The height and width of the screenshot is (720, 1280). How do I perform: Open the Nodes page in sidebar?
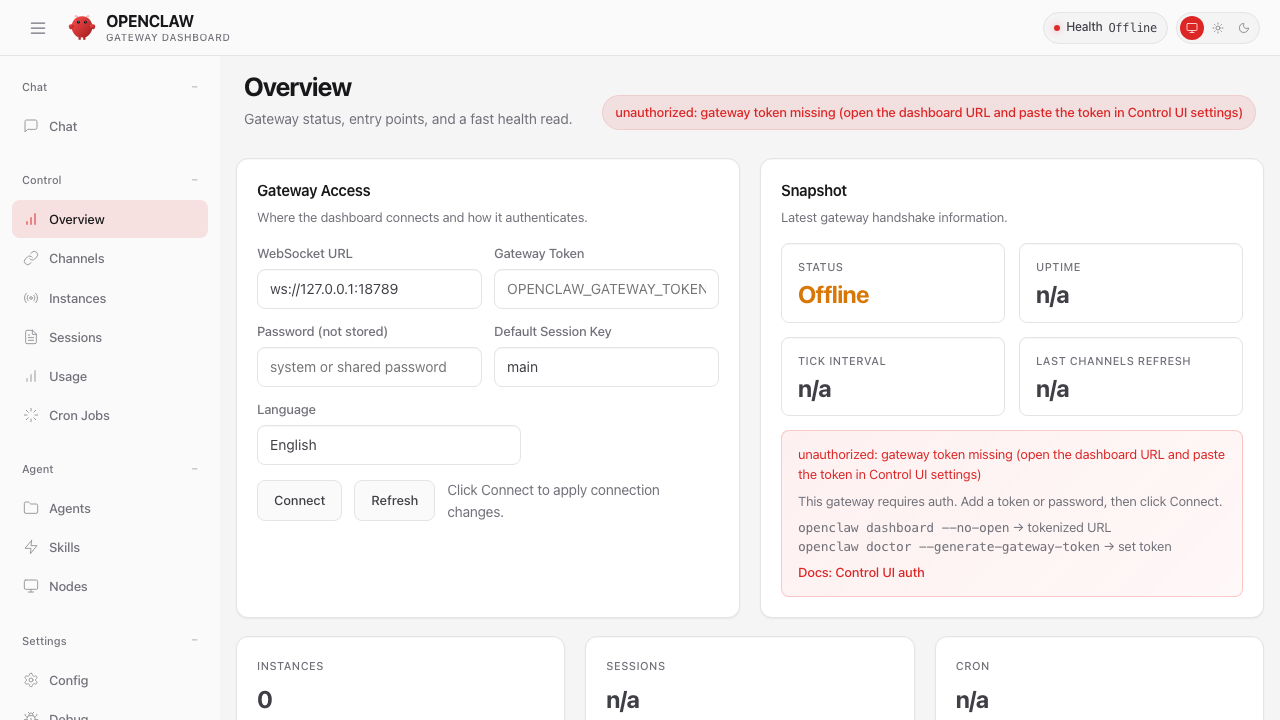[68, 586]
